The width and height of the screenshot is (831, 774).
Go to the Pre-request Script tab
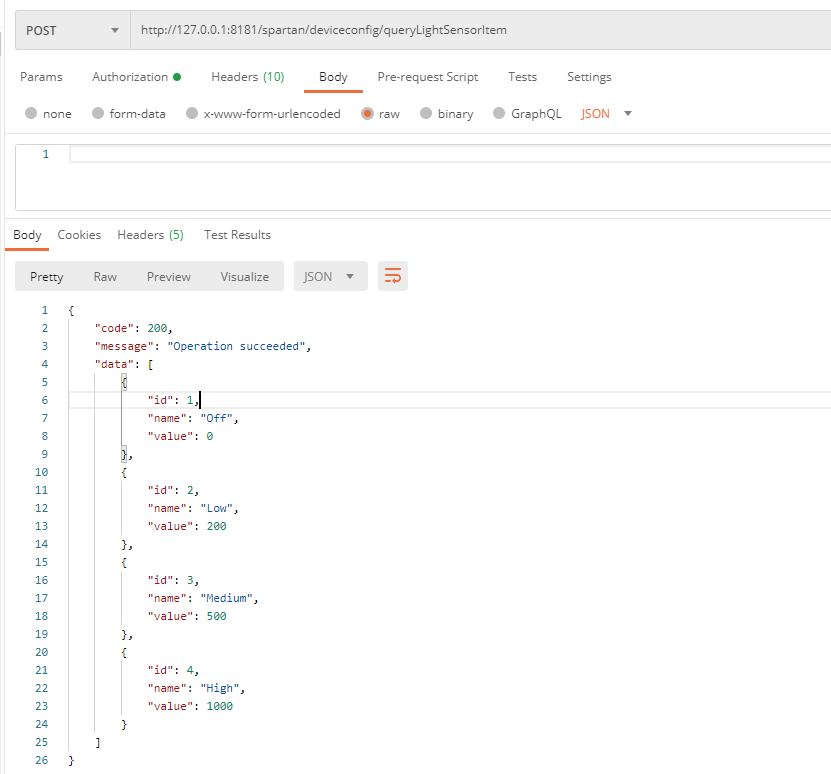click(427, 77)
